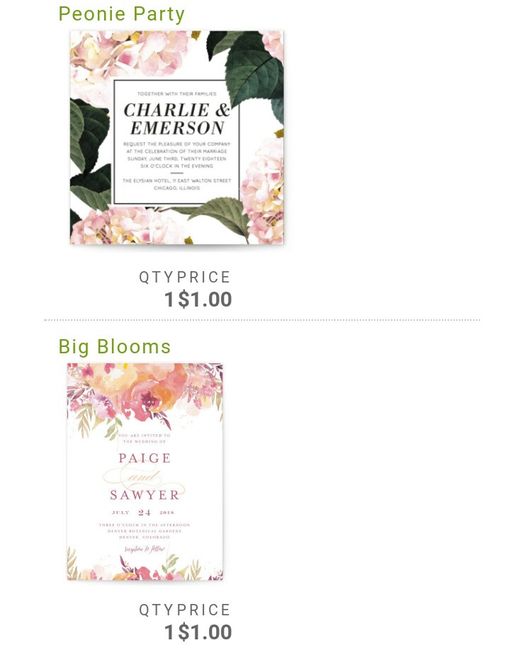Click the Big Blooms quantity value 1

coord(170,632)
